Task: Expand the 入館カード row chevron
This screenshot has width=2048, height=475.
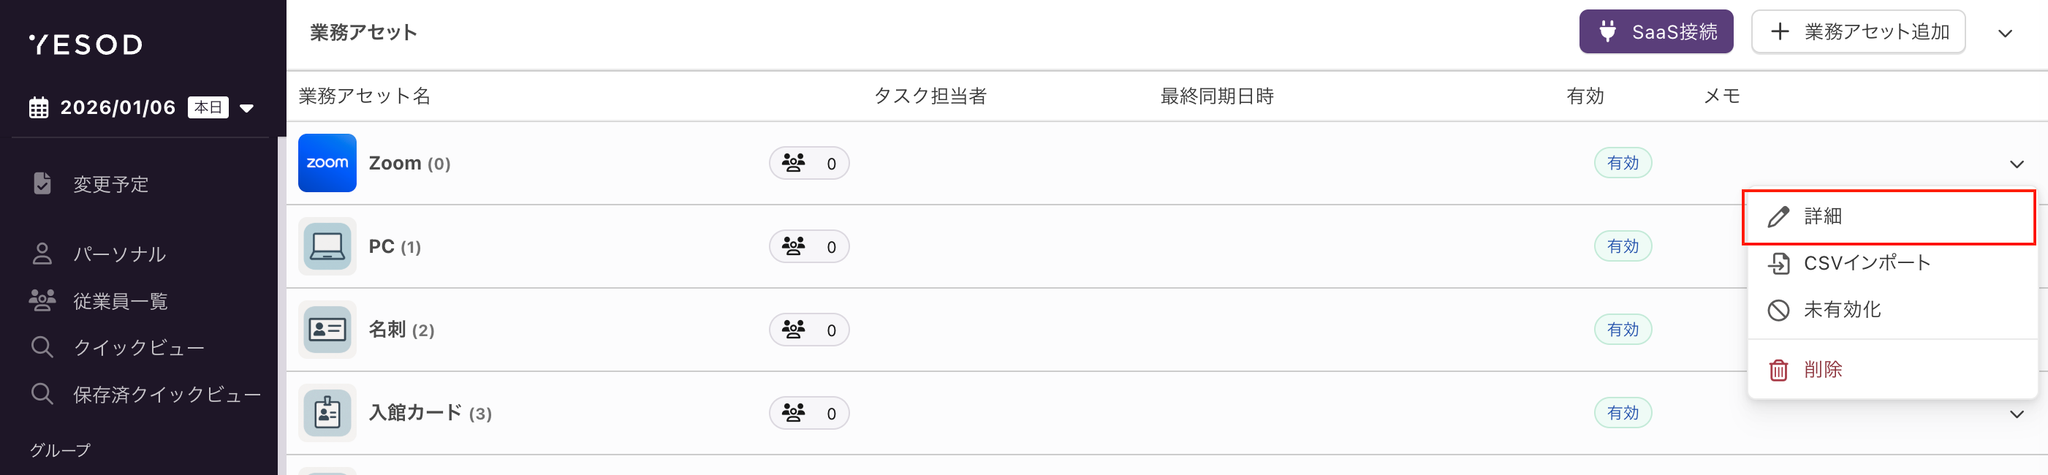Action: [x=2017, y=414]
